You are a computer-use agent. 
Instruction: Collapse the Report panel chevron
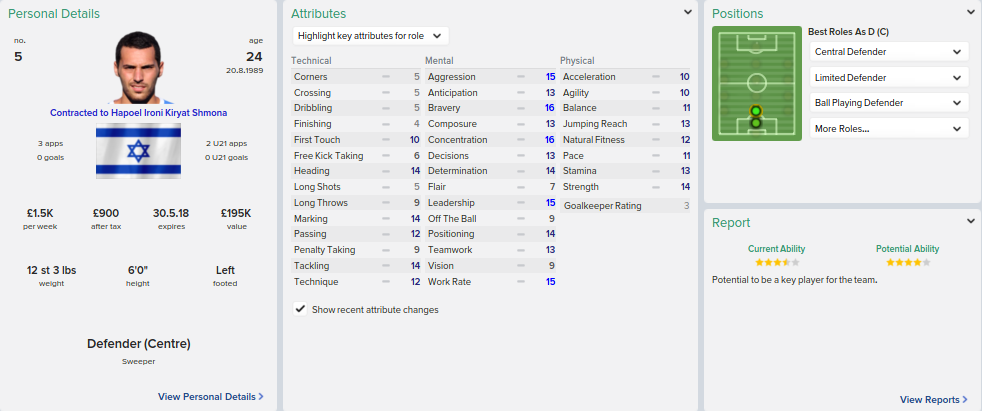click(971, 222)
